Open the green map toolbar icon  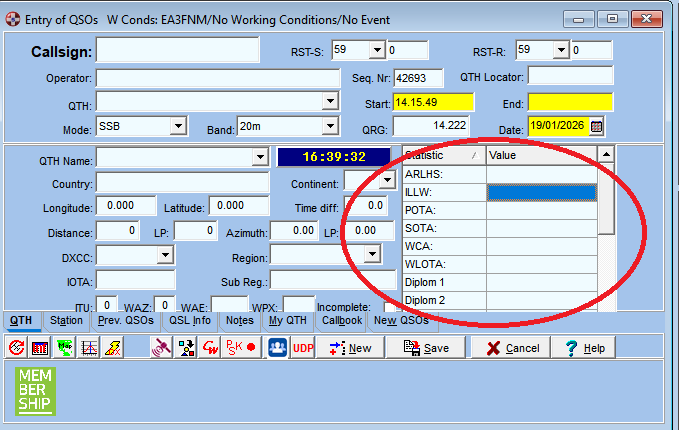[x=65, y=348]
